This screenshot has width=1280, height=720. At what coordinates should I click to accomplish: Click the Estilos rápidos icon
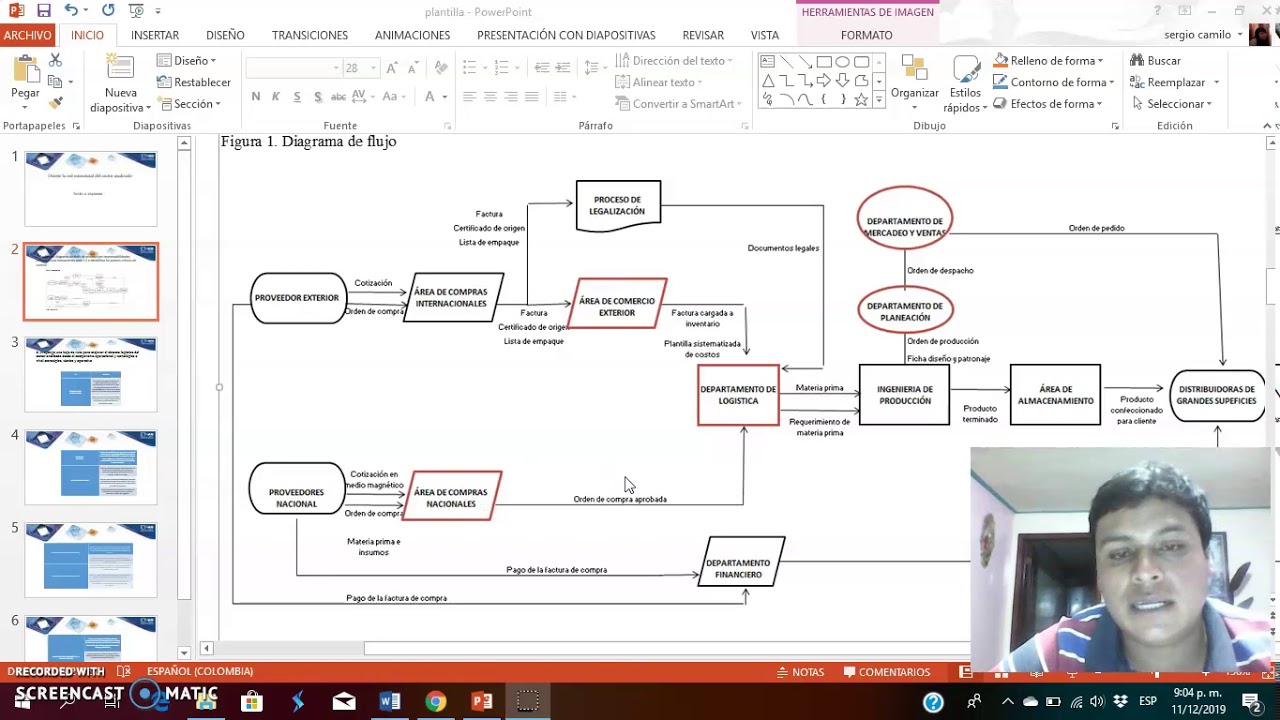pos(966,70)
